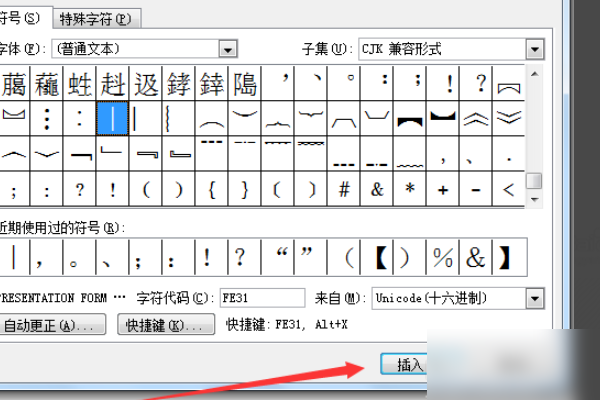Select the 蛀 character in the symbol grid
The height and width of the screenshot is (400, 600).
coord(80,83)
